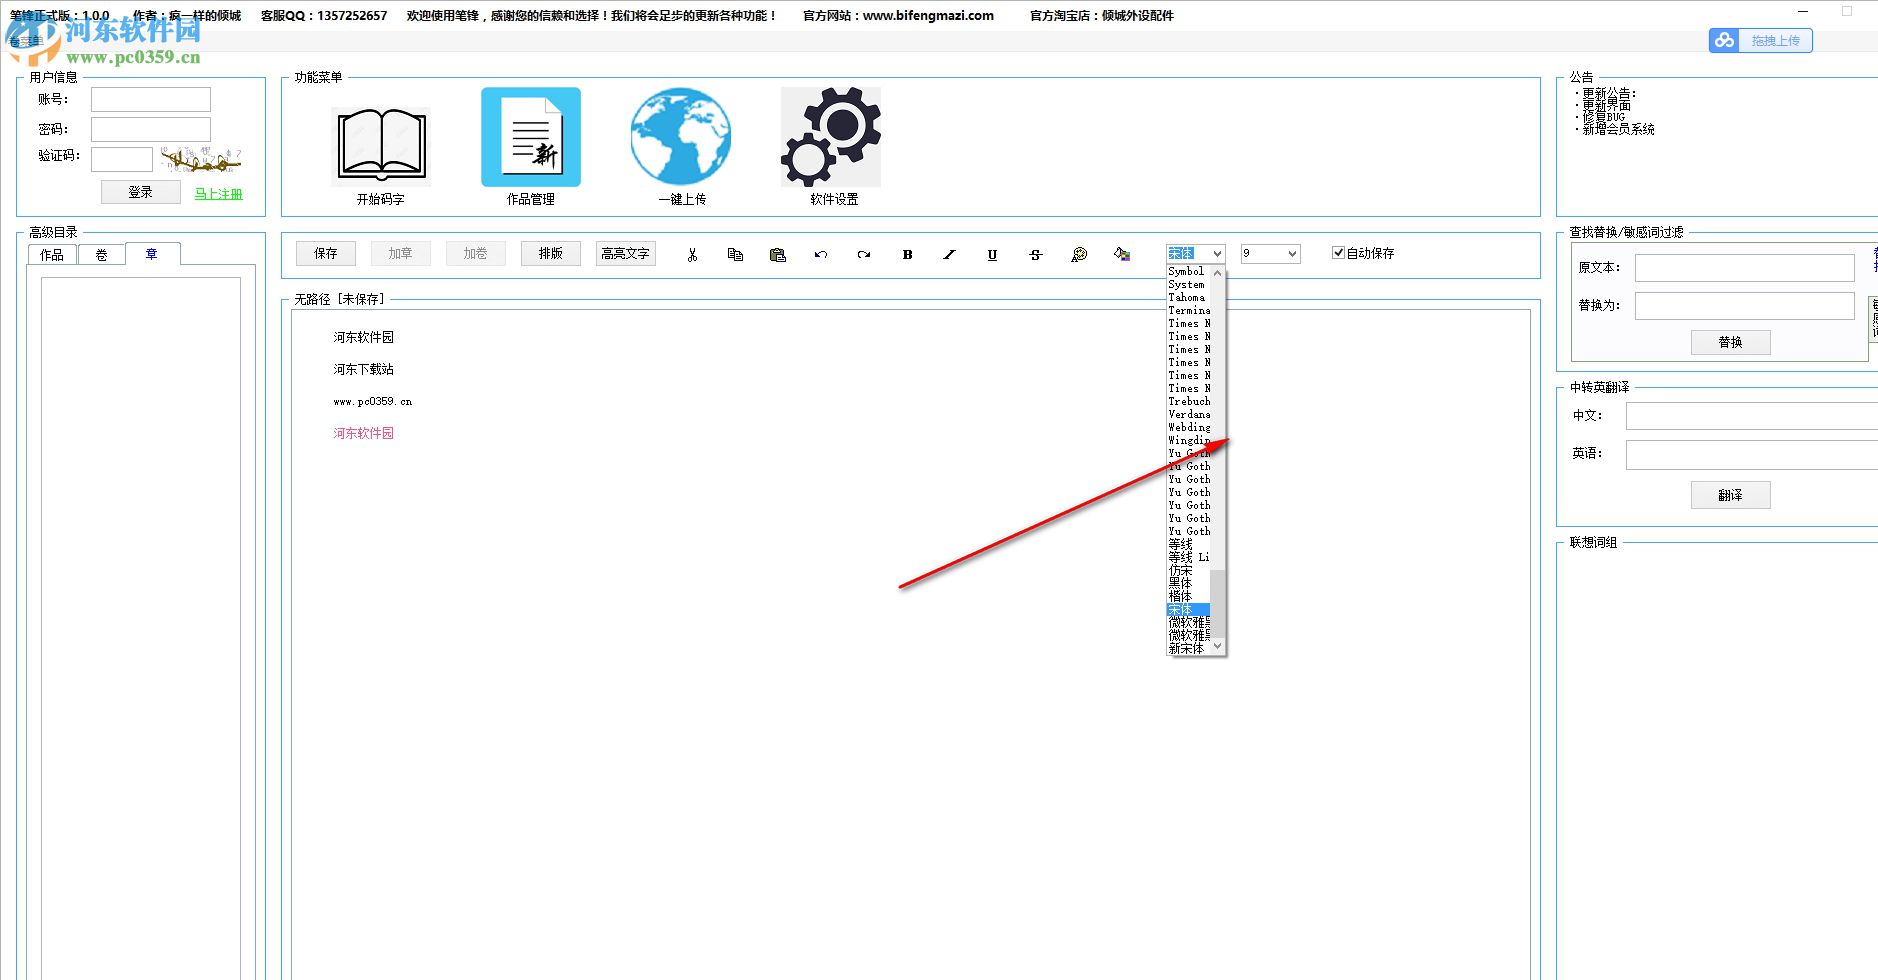Toggle the 自动保存 checkbox
This screenshot has height=980, width=1878.
(x=1338, y=253)
